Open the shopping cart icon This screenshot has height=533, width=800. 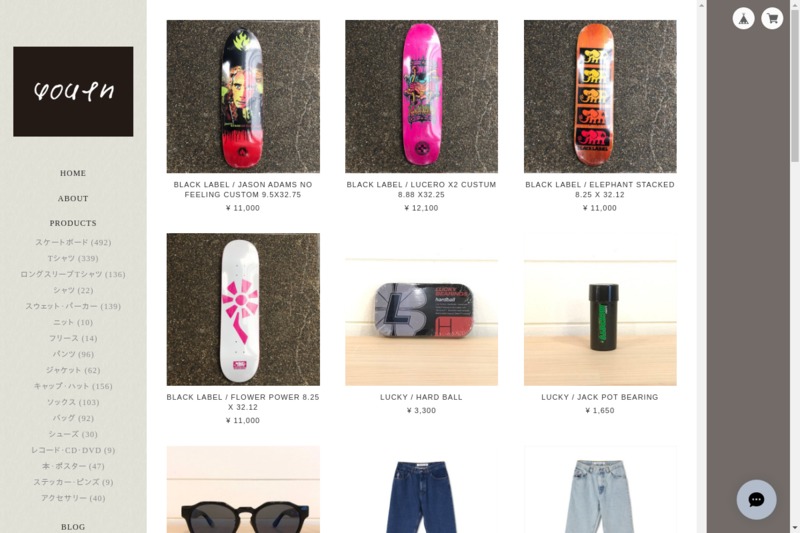[x=772, y=19]
